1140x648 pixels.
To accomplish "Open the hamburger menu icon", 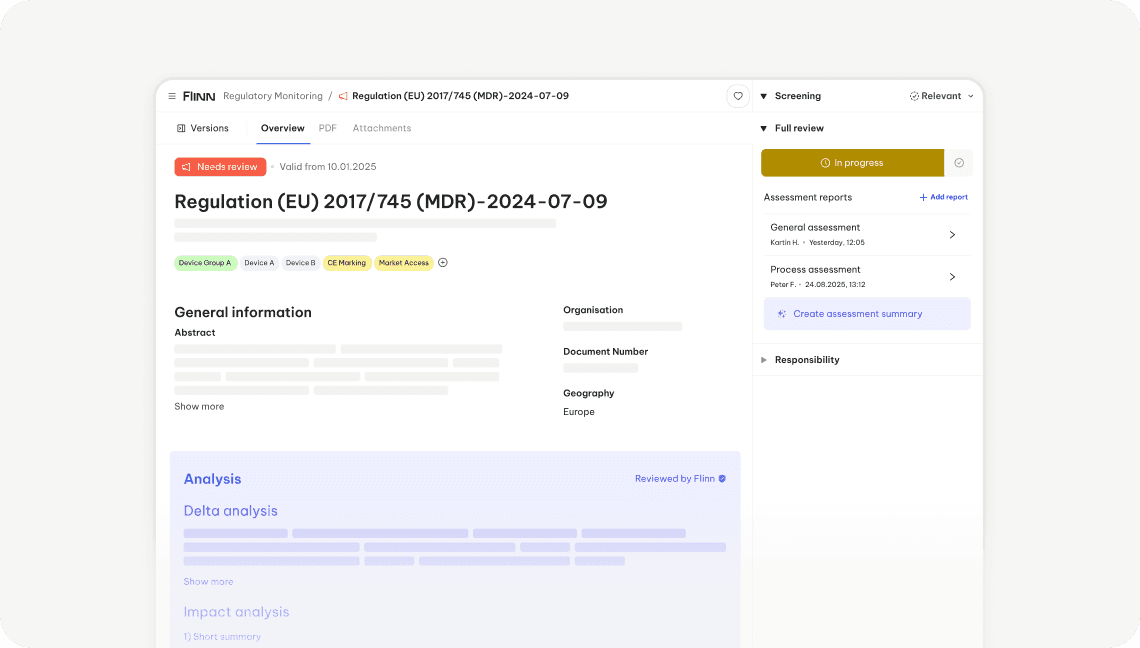I will 172,96.
